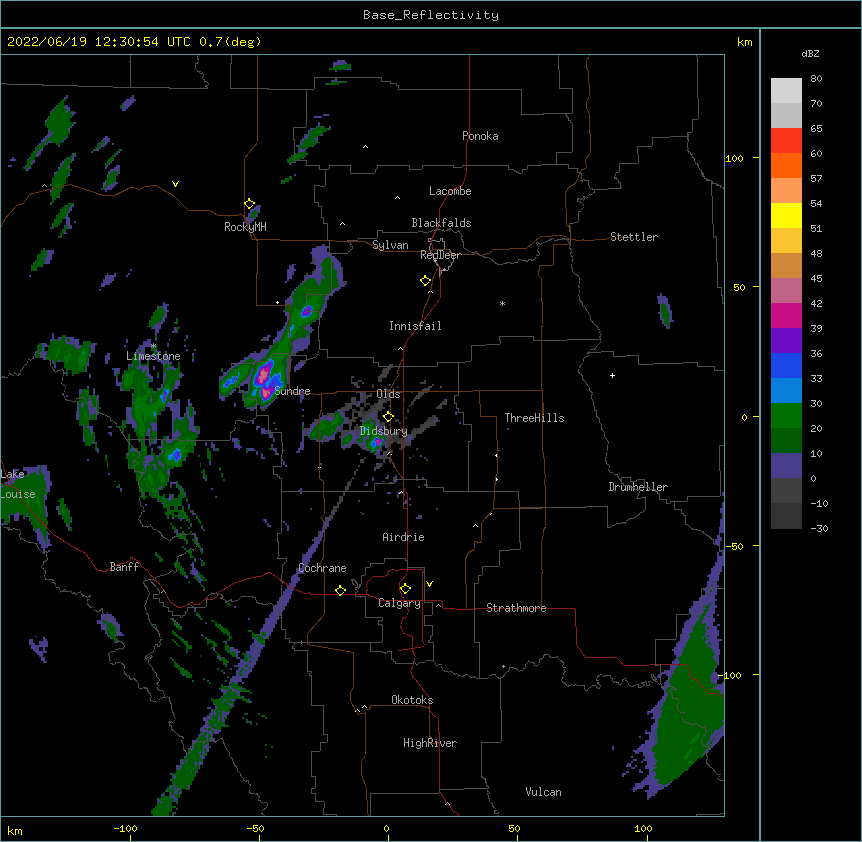Click the 50 tick label on the vertical axis
Viewport: 862px width, 842px height.
739,287
